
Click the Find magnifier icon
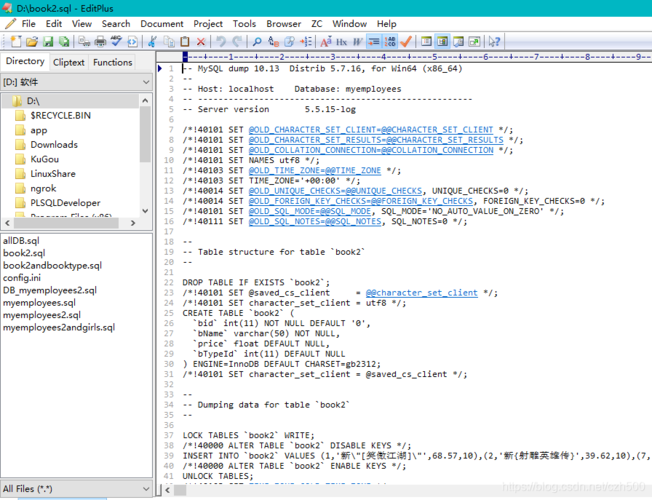(x=257, y=42)
